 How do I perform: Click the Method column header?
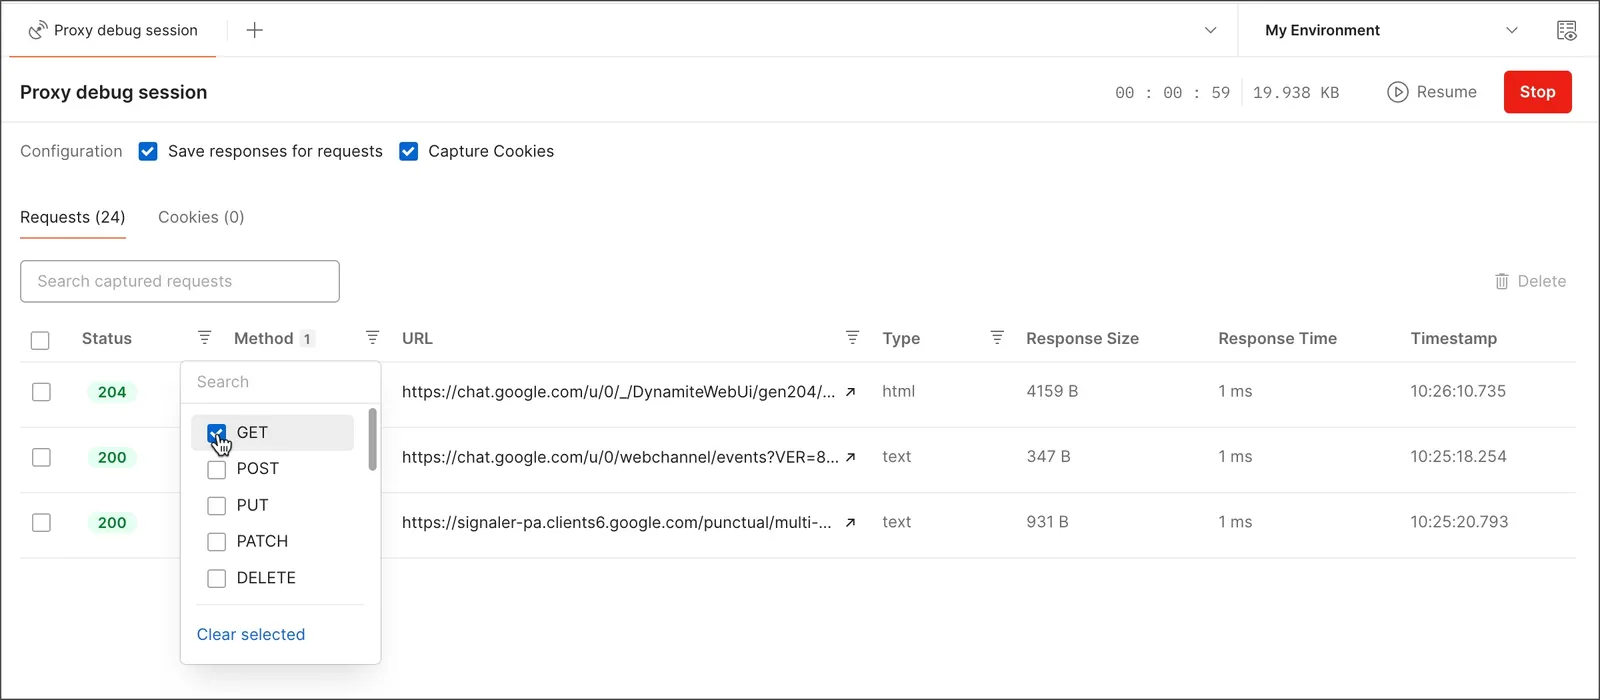coord(264,338)
